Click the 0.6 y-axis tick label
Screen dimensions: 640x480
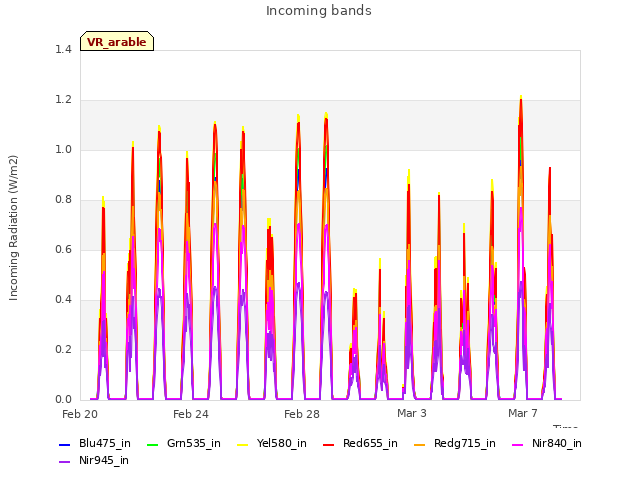[x=63, y=250]
